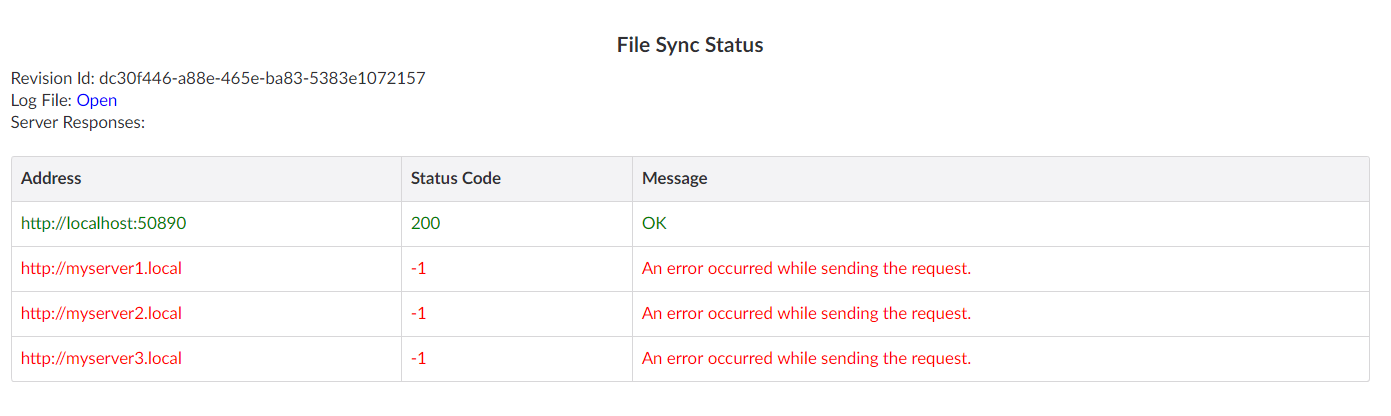The height and width of the screenshot is (416, 1391).
Task: Click the Status Code column header
Action: tap(456, 178)
